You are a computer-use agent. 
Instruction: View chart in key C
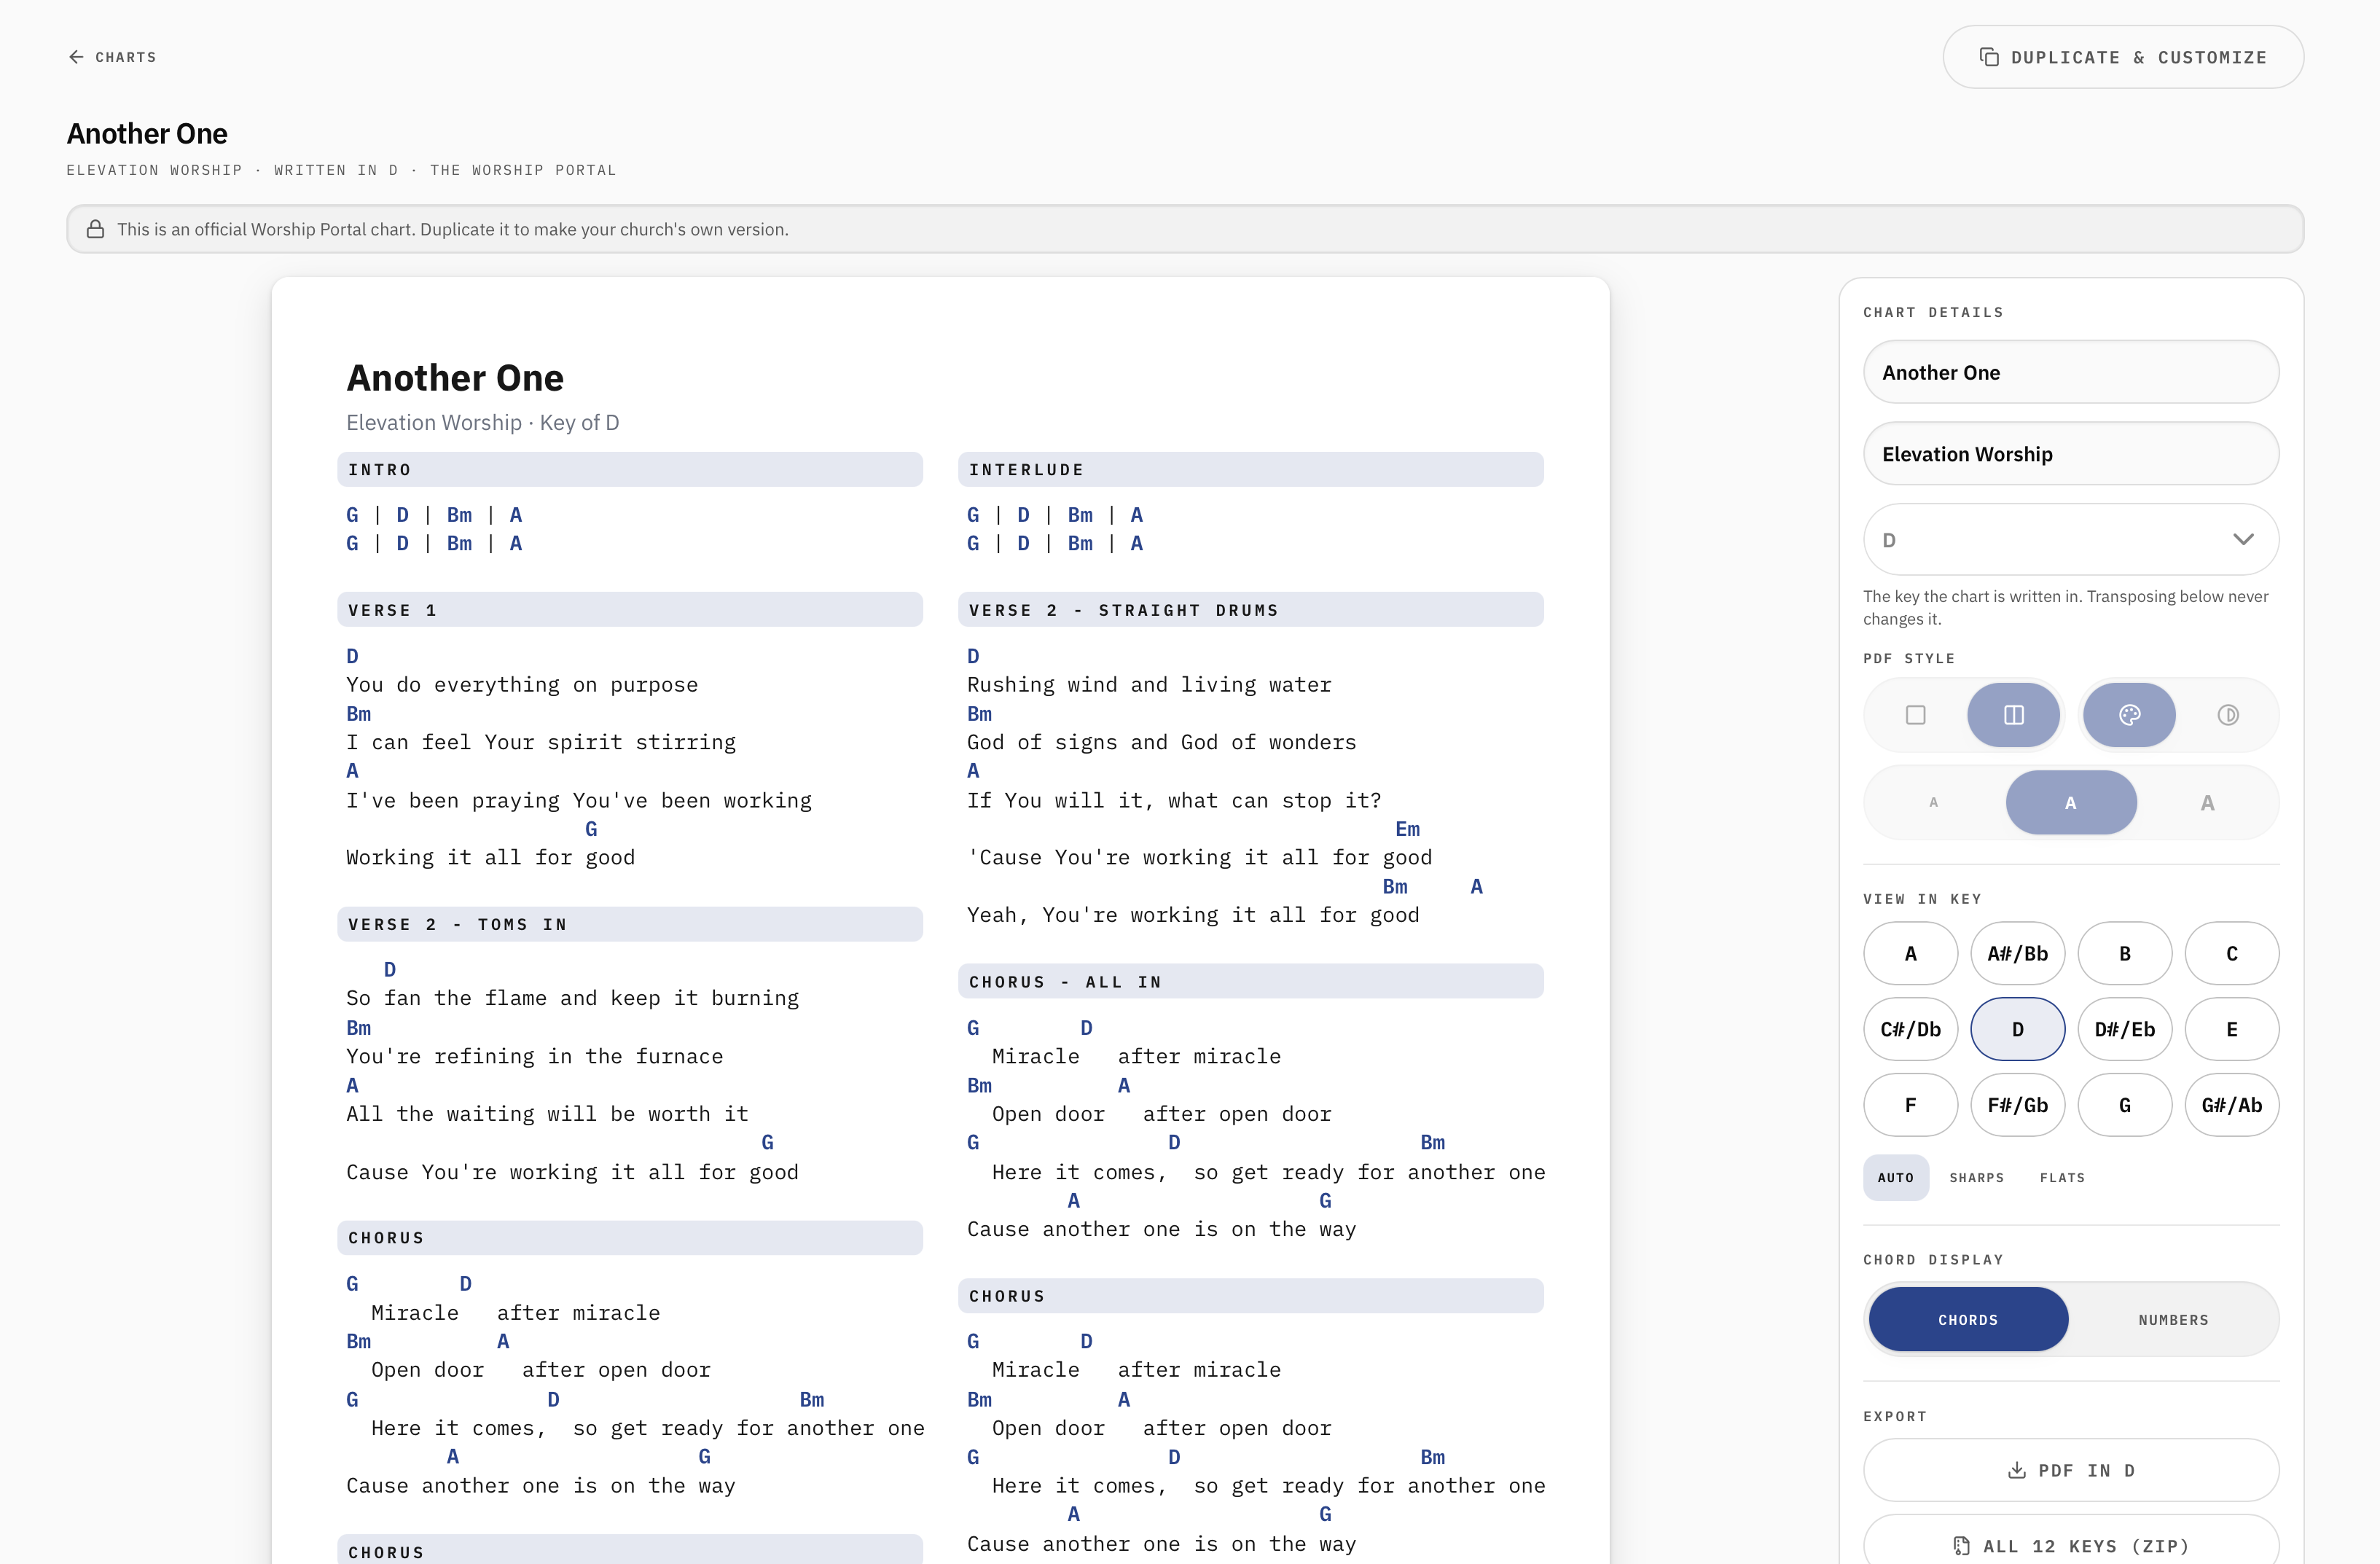point(2231,953)
